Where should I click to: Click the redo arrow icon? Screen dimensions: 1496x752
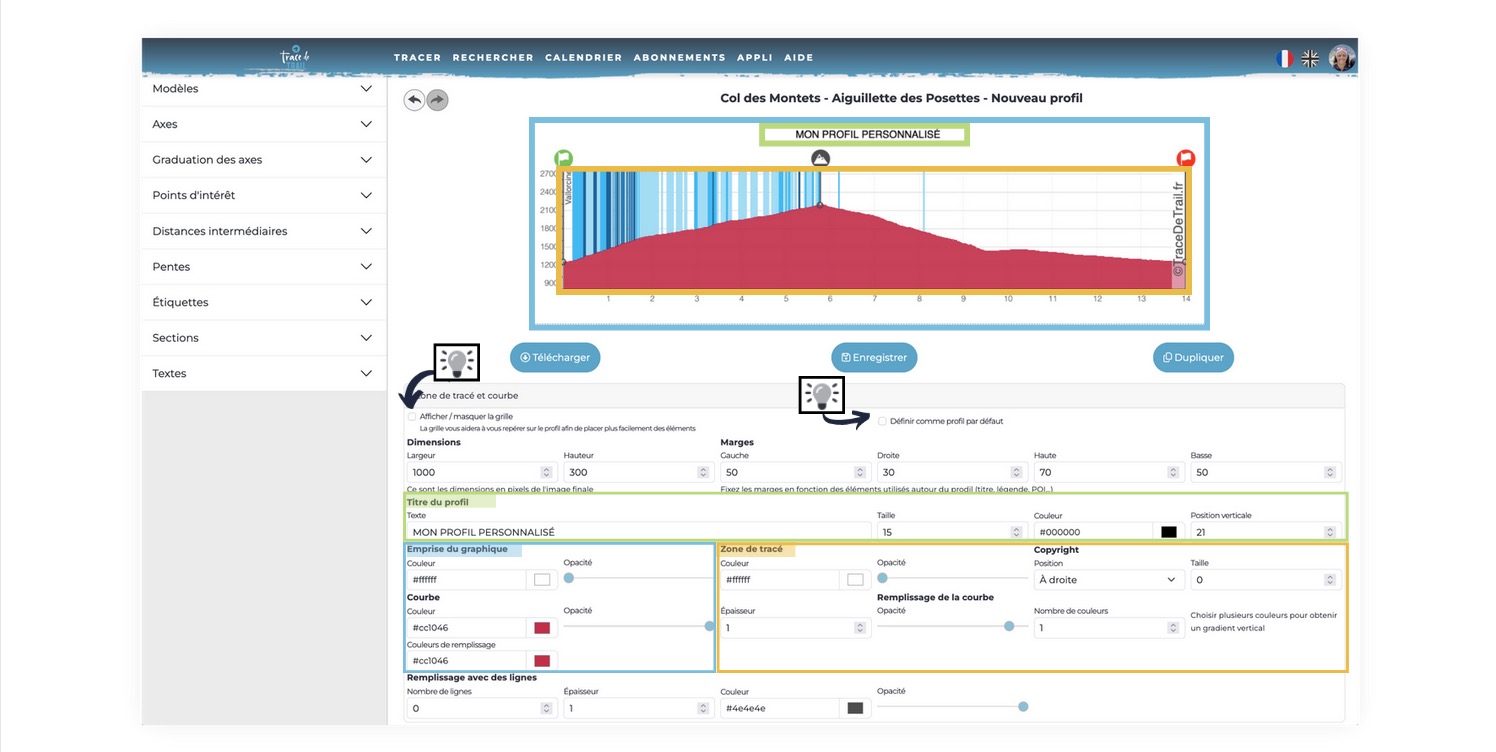click(437, 100)
